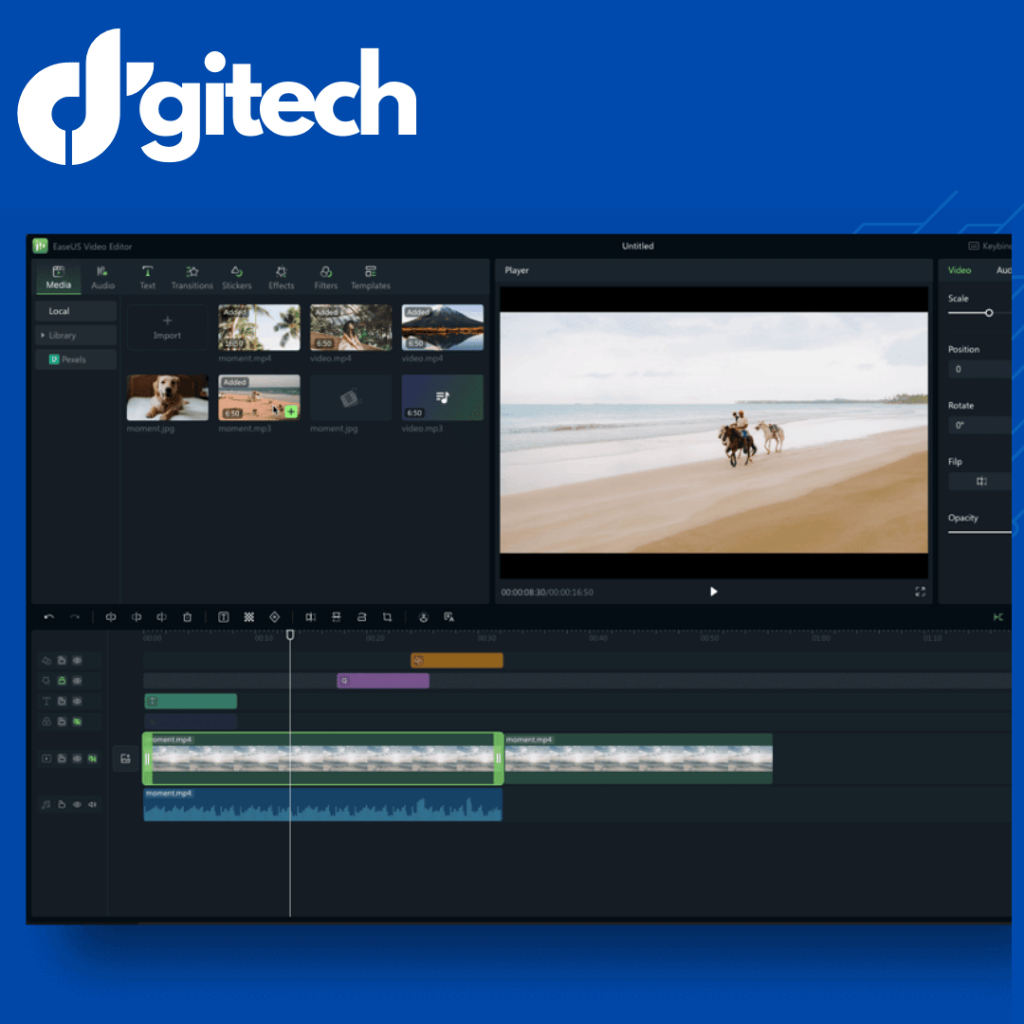Click the redo arrow in timeline toolbar

(75, 617)
